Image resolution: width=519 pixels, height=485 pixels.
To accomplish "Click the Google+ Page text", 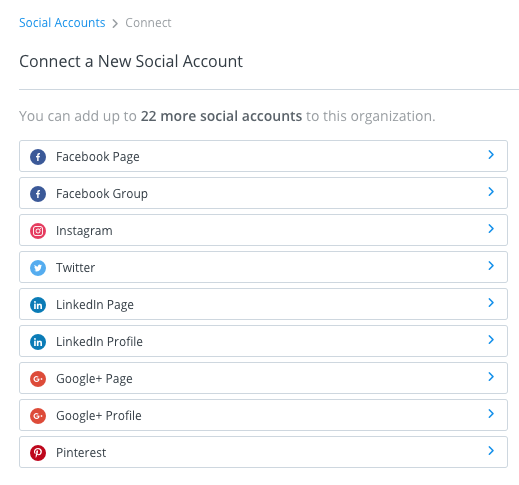I will tap(94, 379).
